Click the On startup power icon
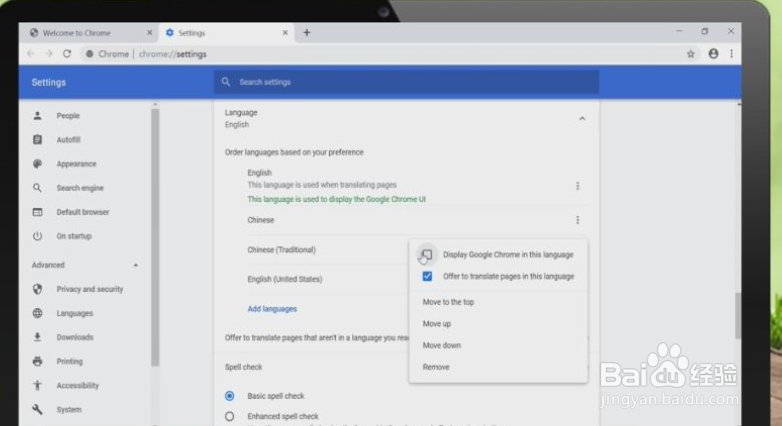This screenshot has height=426, width=782. 37,236
